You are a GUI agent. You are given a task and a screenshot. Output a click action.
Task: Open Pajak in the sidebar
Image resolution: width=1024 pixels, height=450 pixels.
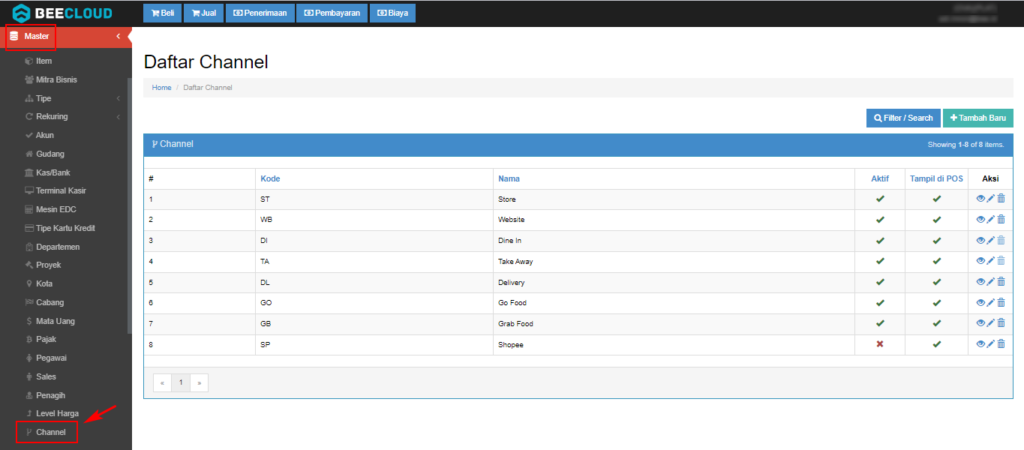41,340
